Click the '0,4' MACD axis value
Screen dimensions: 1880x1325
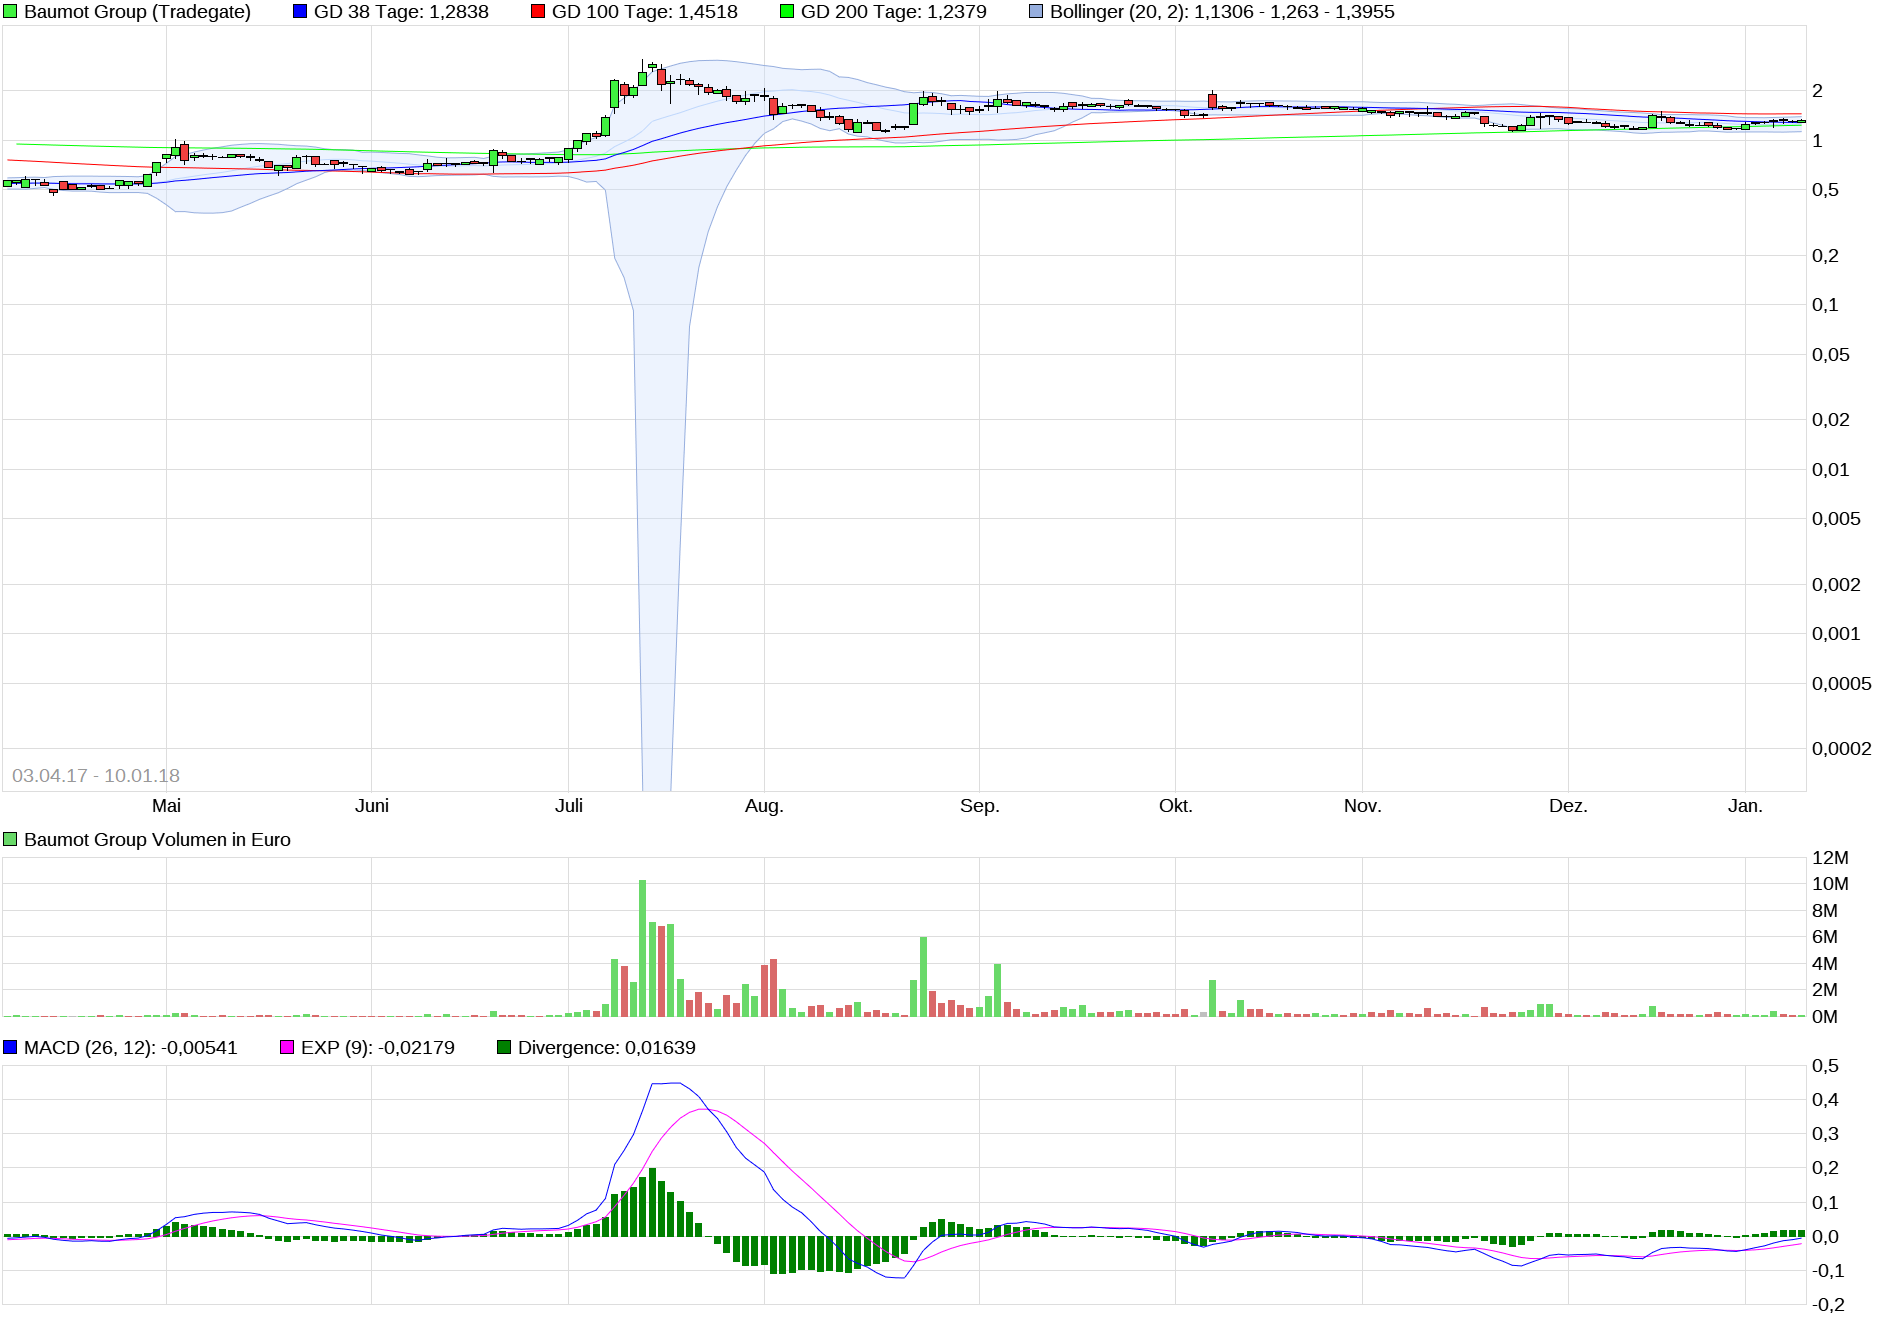point(1826,1100)
